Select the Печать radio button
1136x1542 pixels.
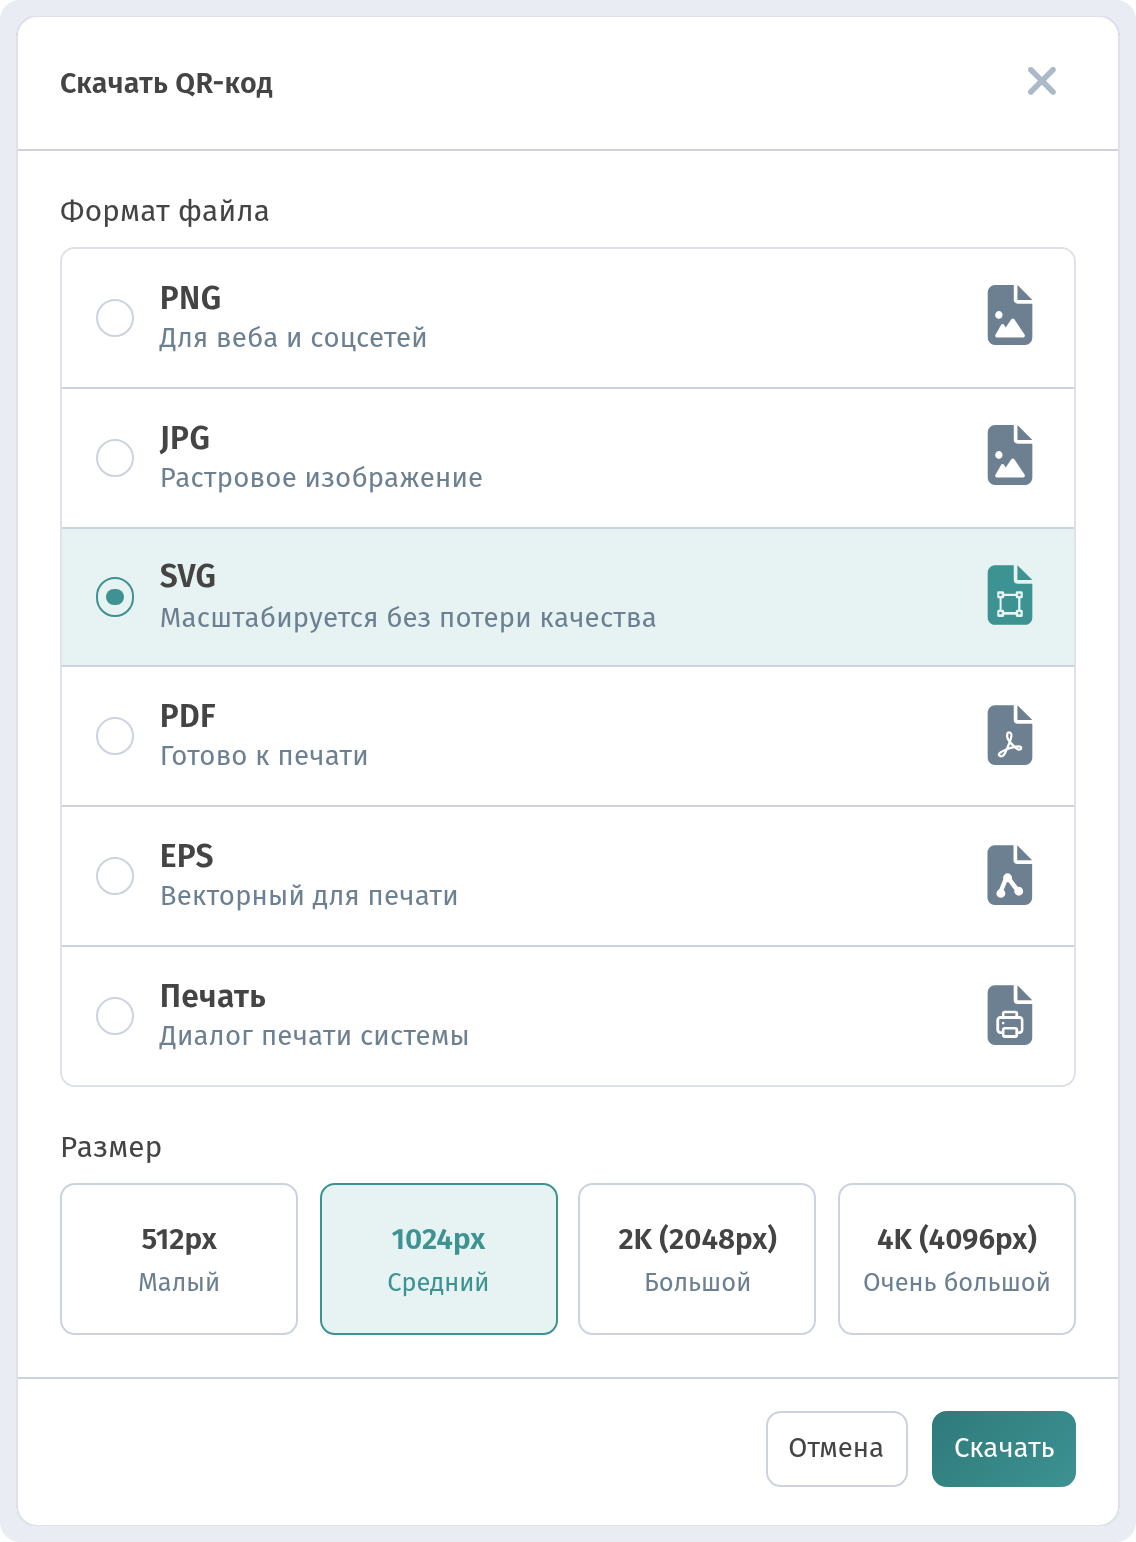pyautogui.click(x=115, y=1016)
